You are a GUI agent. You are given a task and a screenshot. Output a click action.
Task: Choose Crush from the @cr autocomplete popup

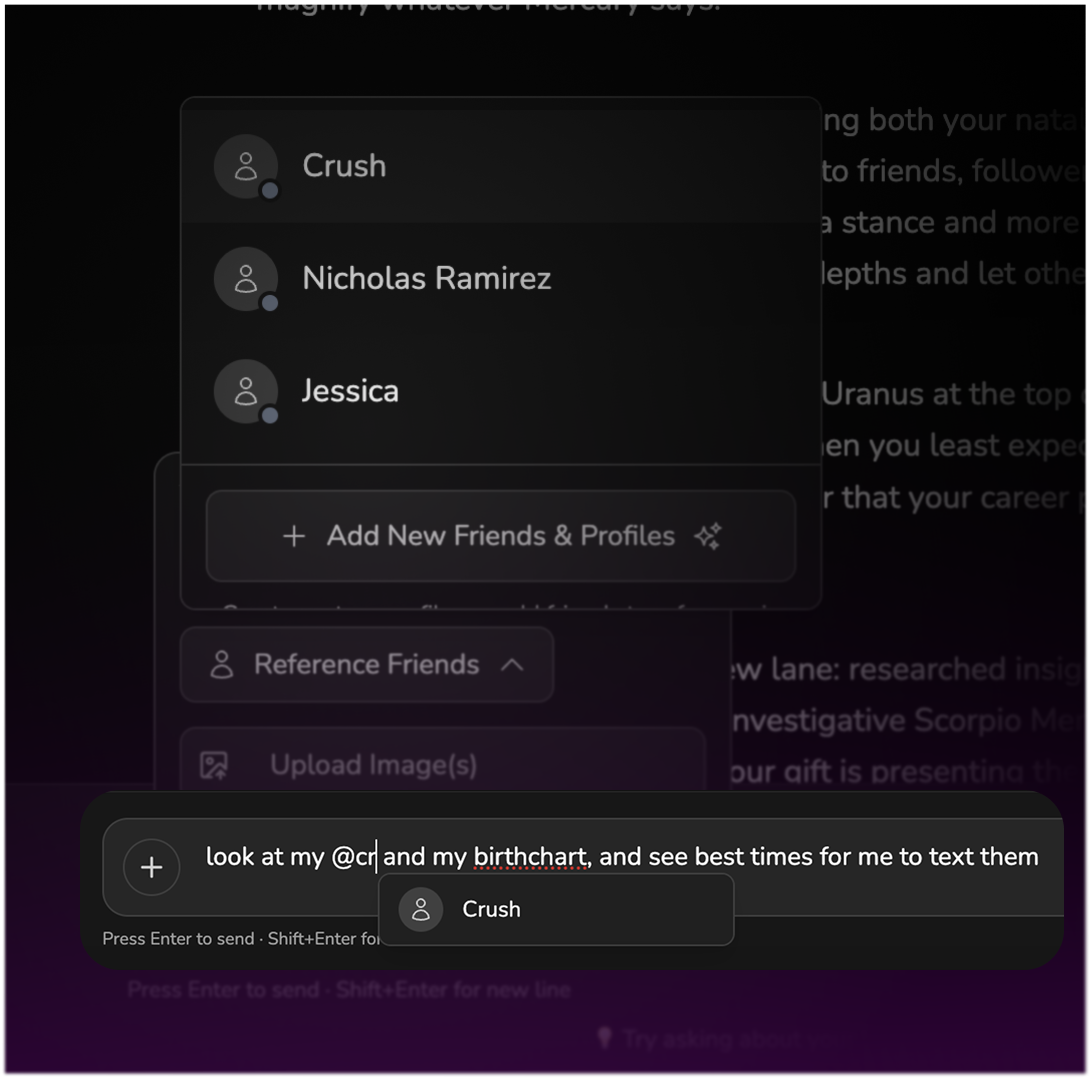[x=491, y=910]
